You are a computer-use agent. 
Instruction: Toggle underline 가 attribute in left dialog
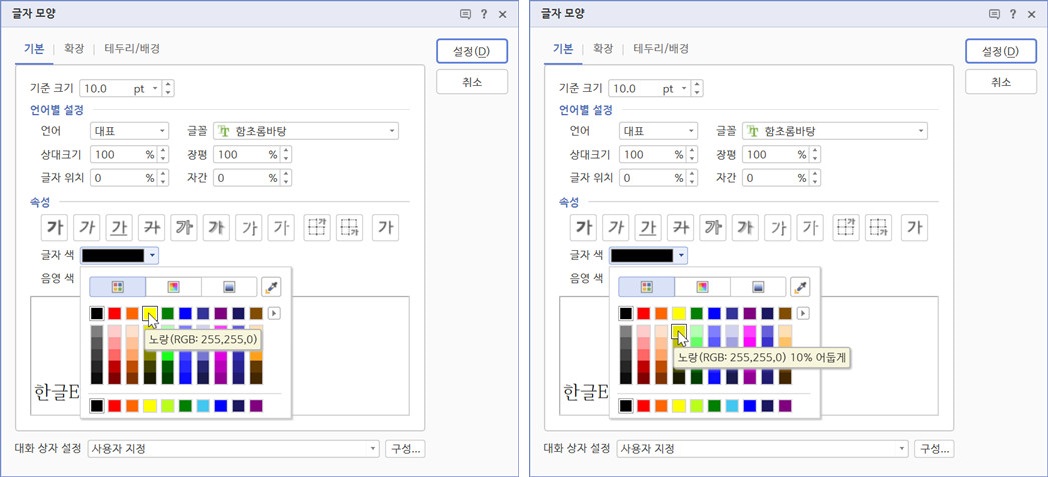[119, 228]
